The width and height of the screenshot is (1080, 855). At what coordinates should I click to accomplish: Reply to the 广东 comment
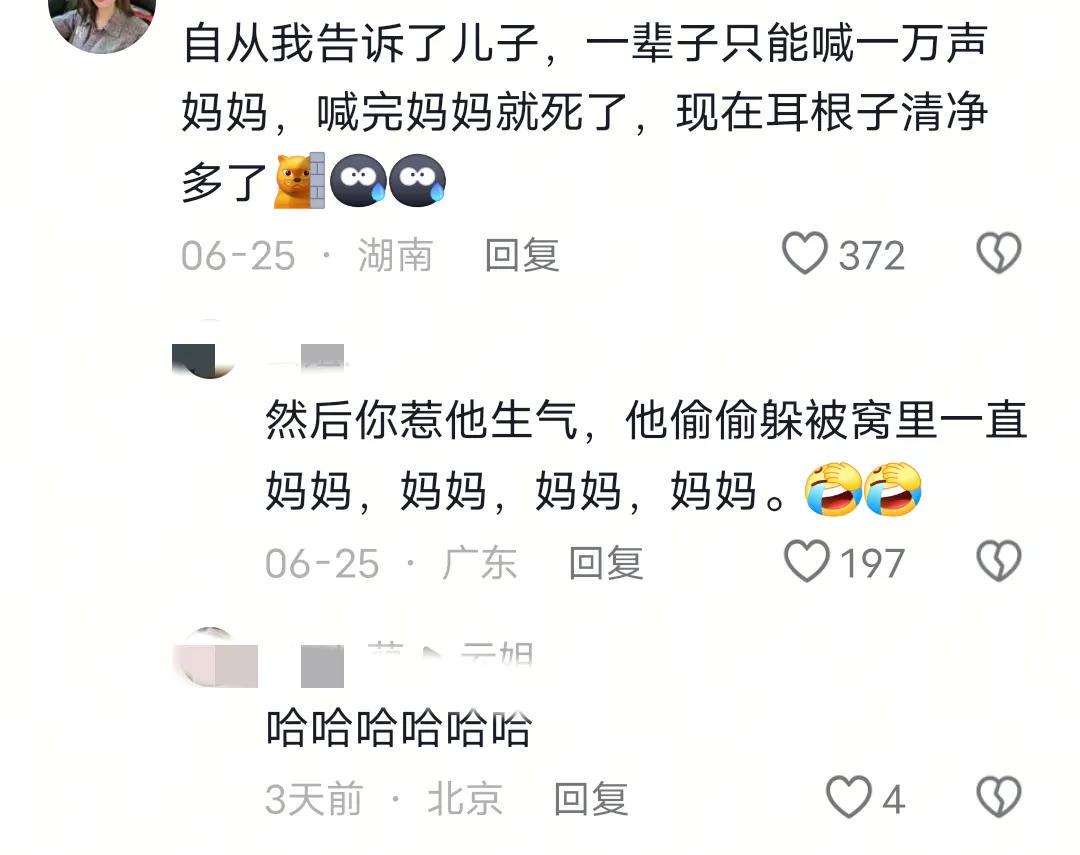pos(605,564)
